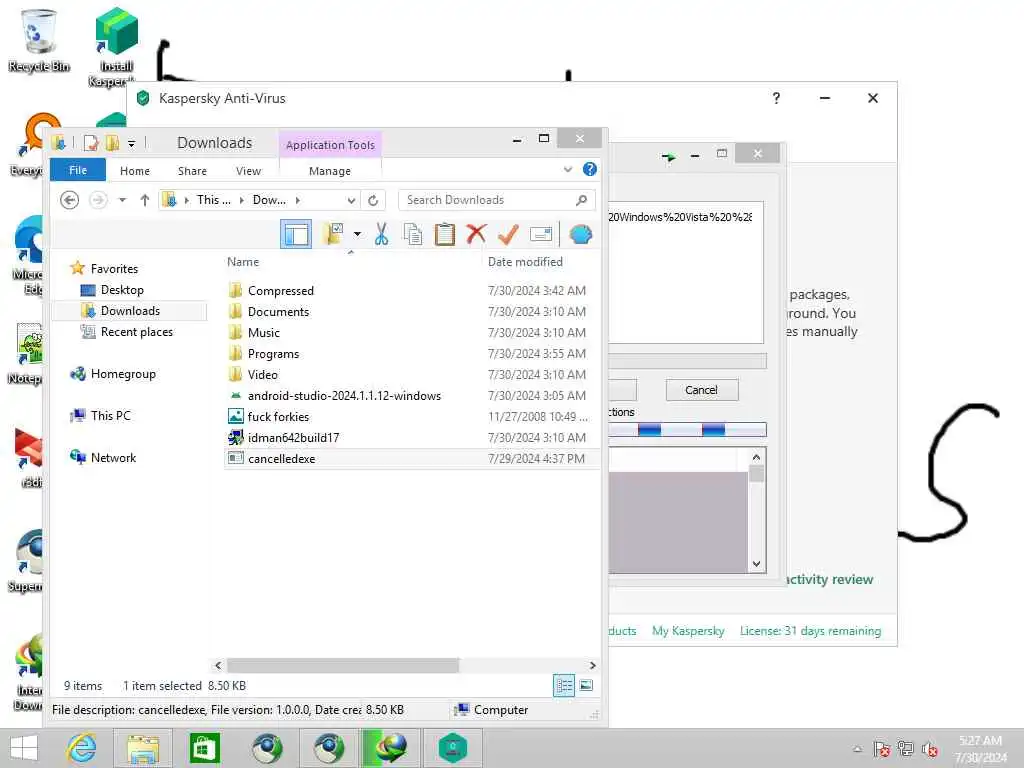The height and width of the screenshot is (768, 1024).
Task: Open the Windows Store taskbar icon
Action: click(x=204, y=748)
